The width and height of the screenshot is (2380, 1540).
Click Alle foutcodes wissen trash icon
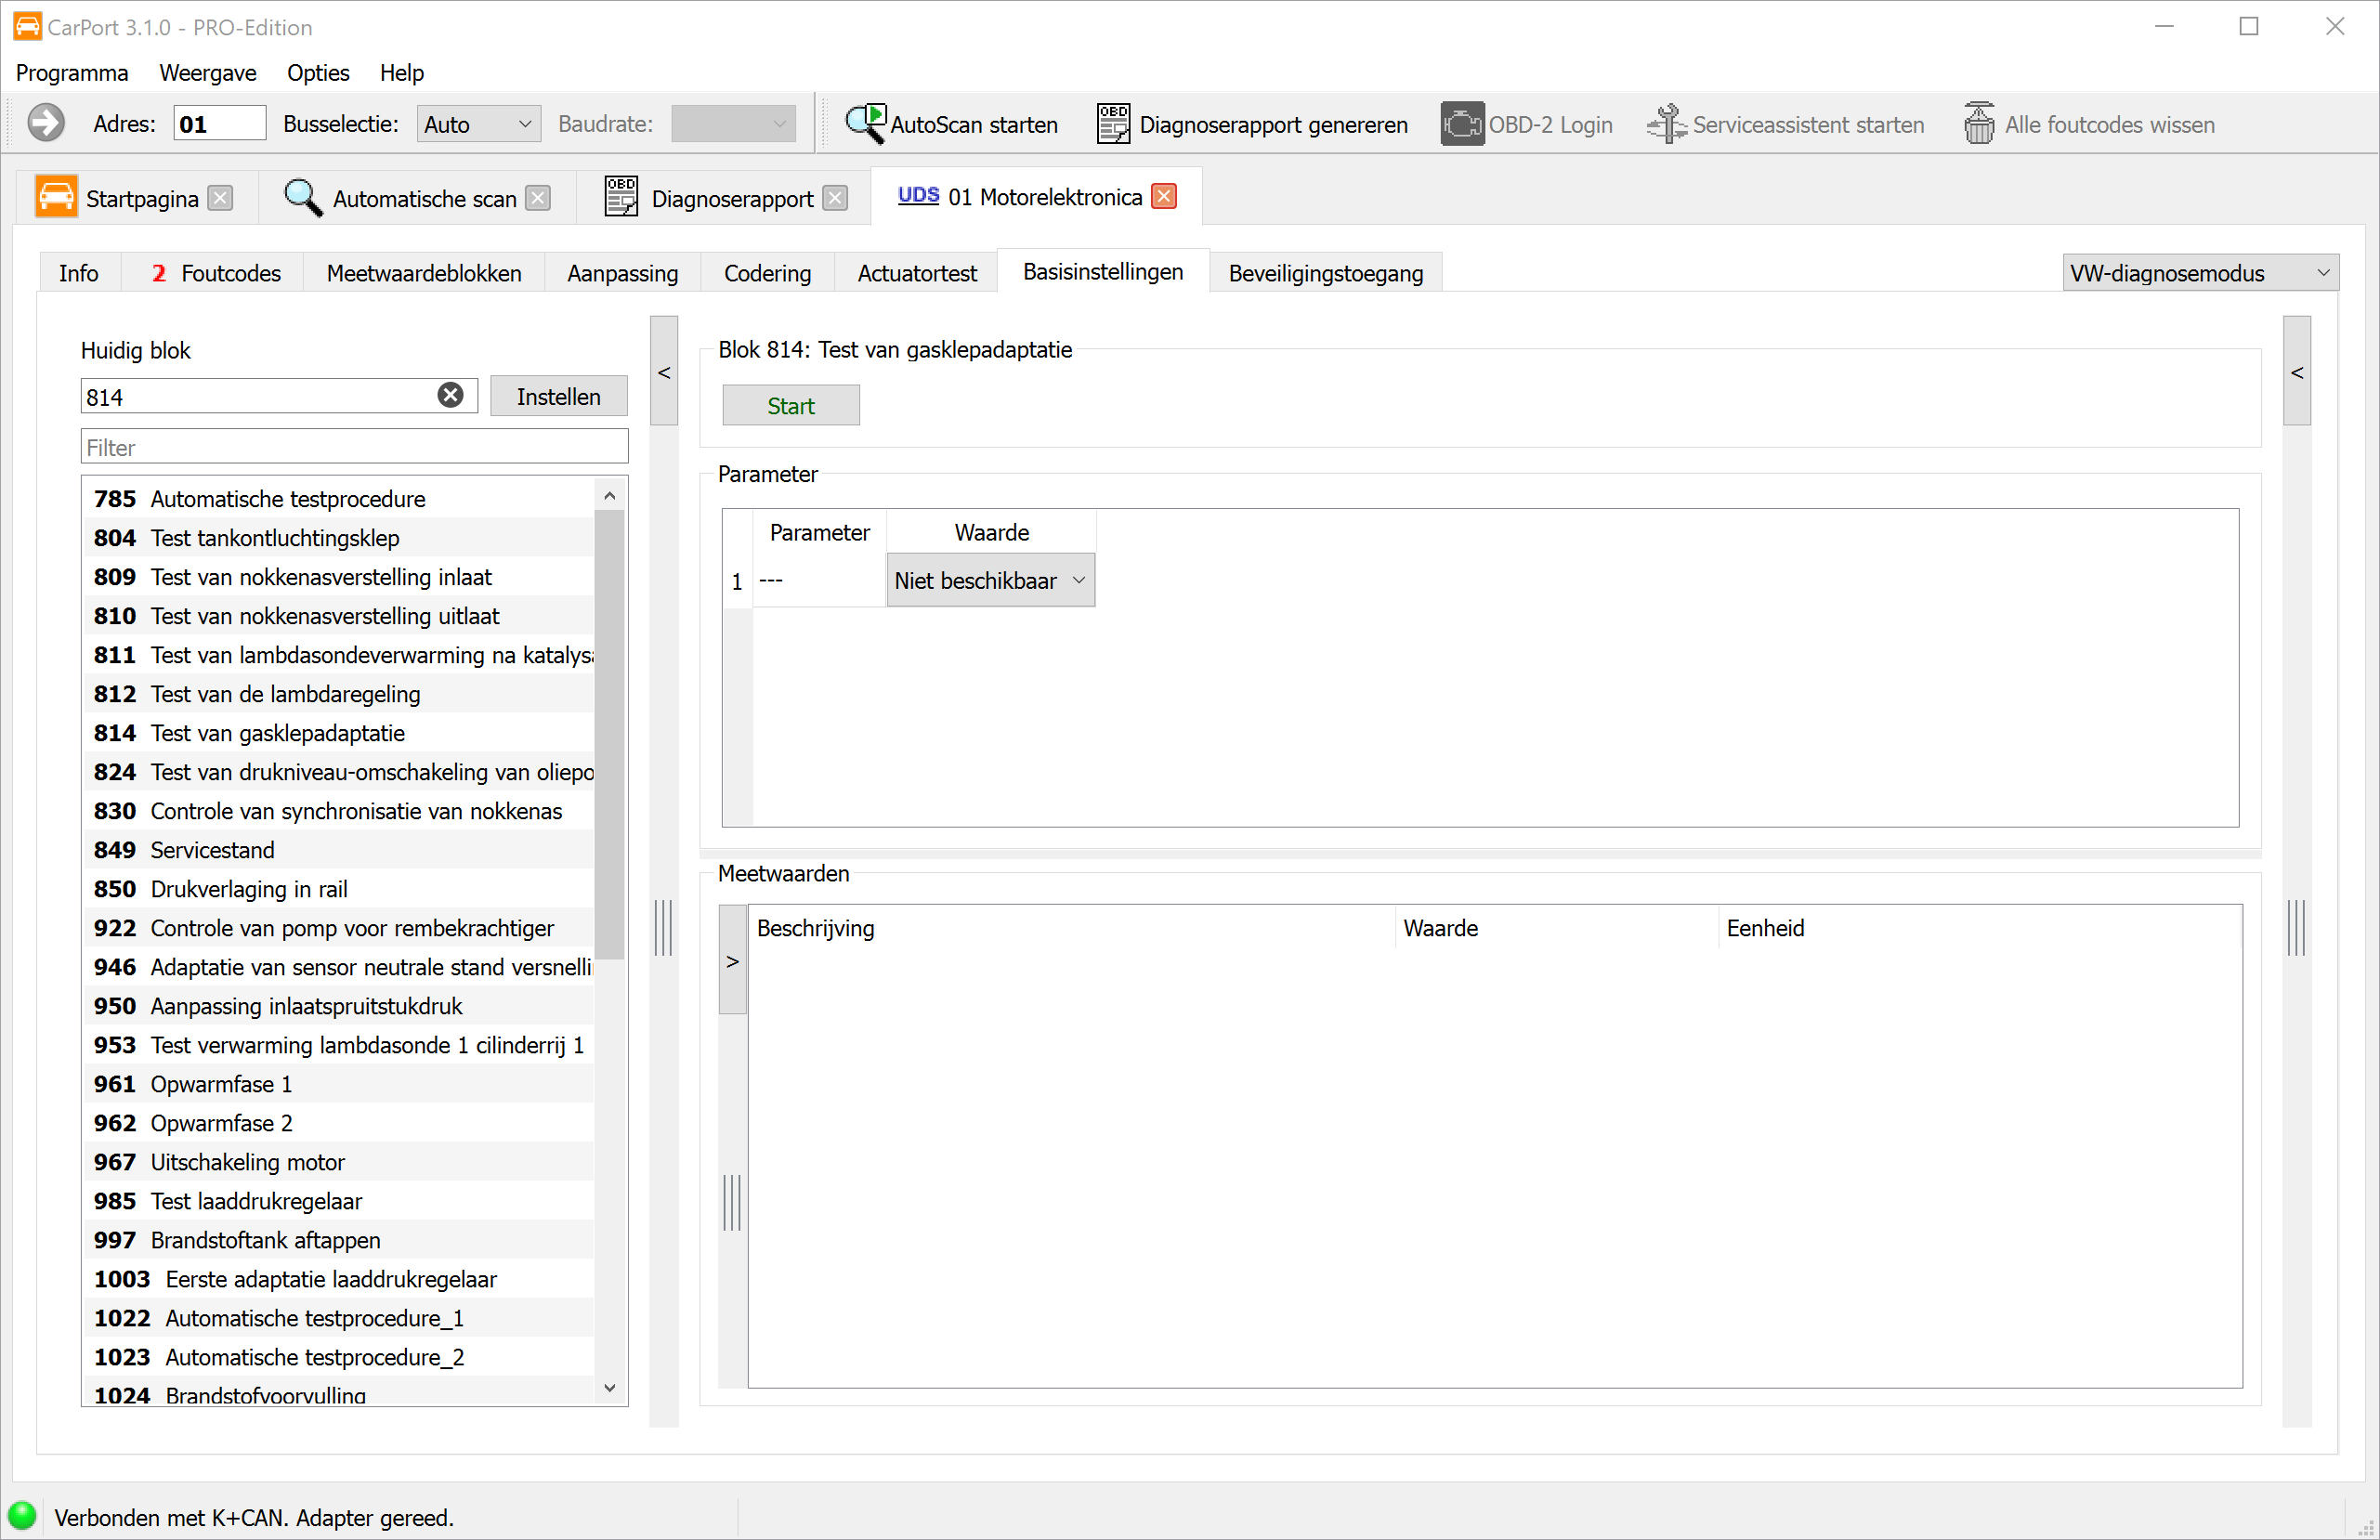click(x=1978, y=124)
